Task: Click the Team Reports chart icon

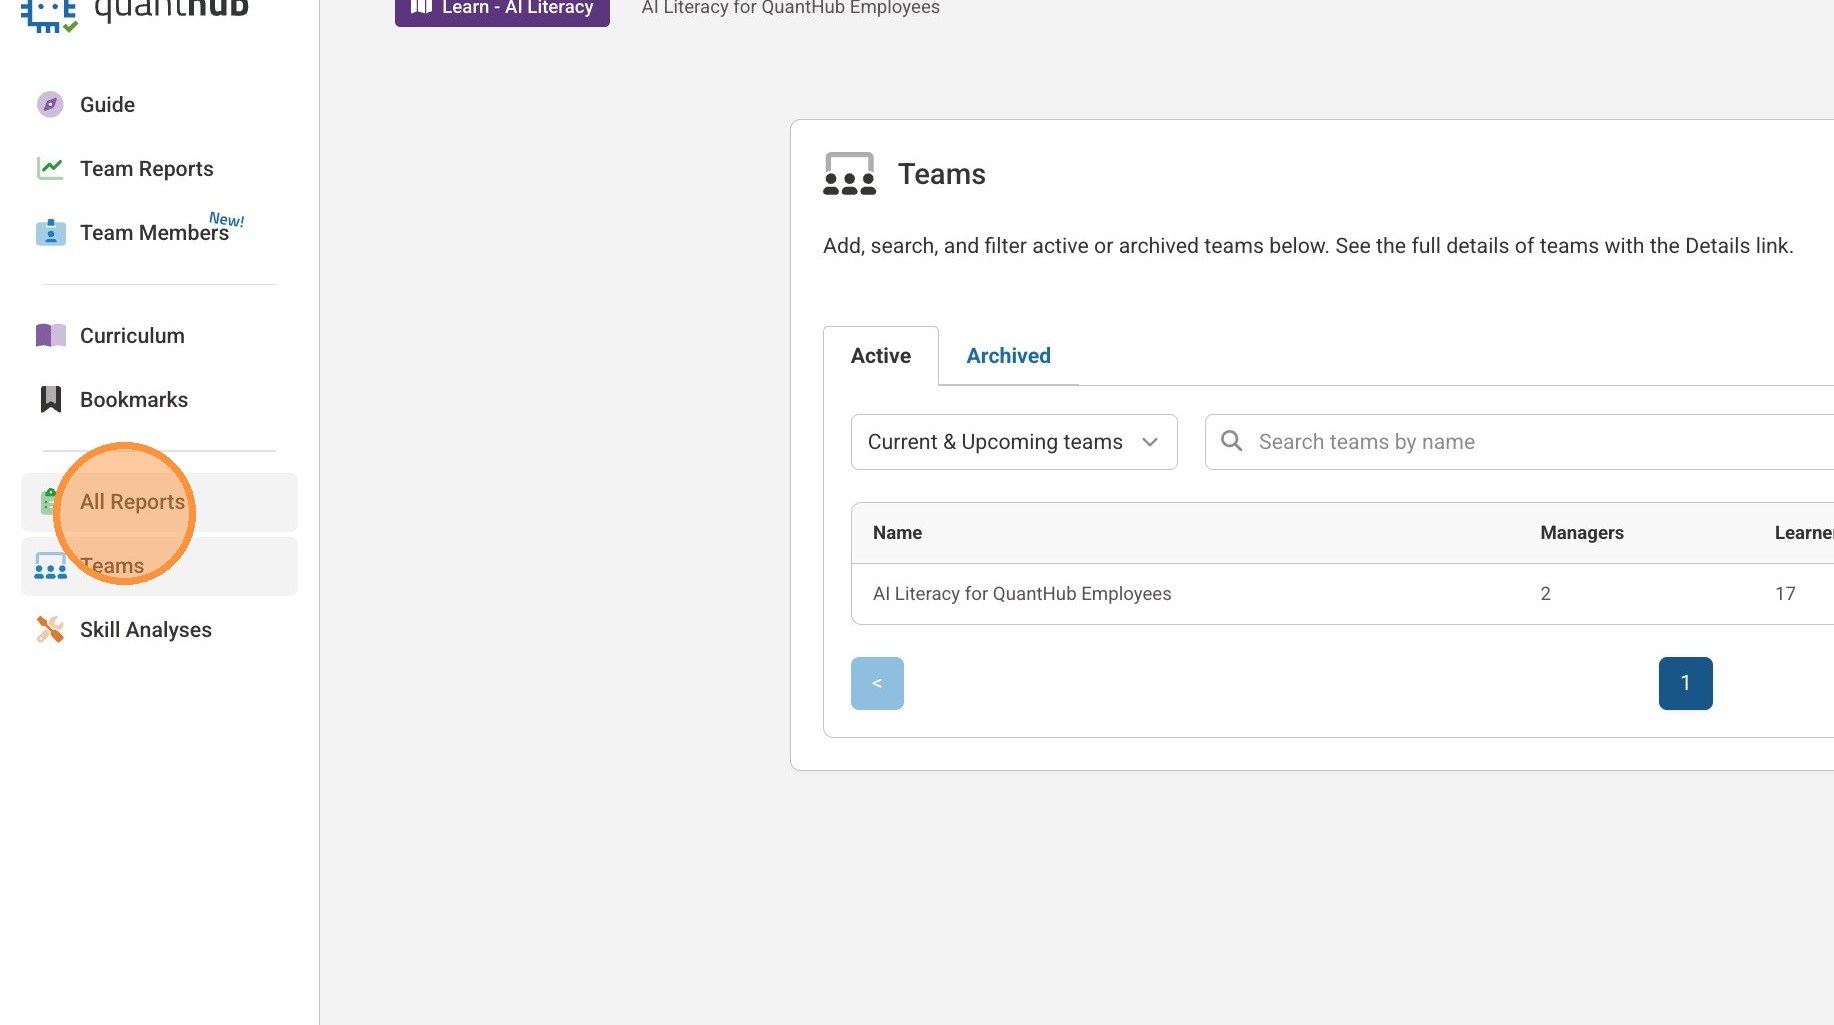Action: coord(50,169)
